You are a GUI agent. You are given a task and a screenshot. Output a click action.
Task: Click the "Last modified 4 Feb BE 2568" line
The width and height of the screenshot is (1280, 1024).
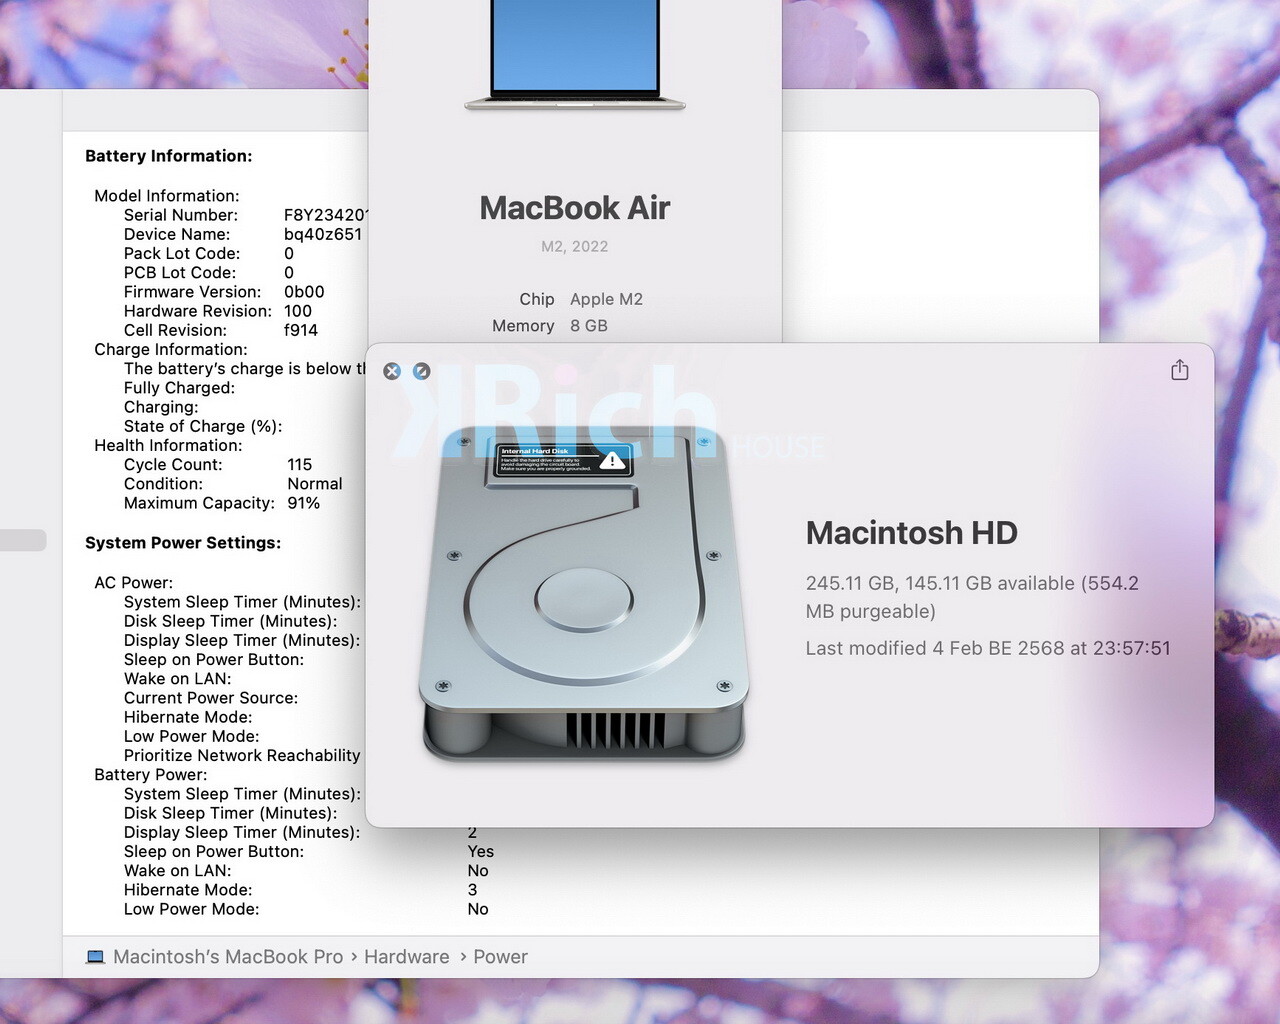point(988,648)
